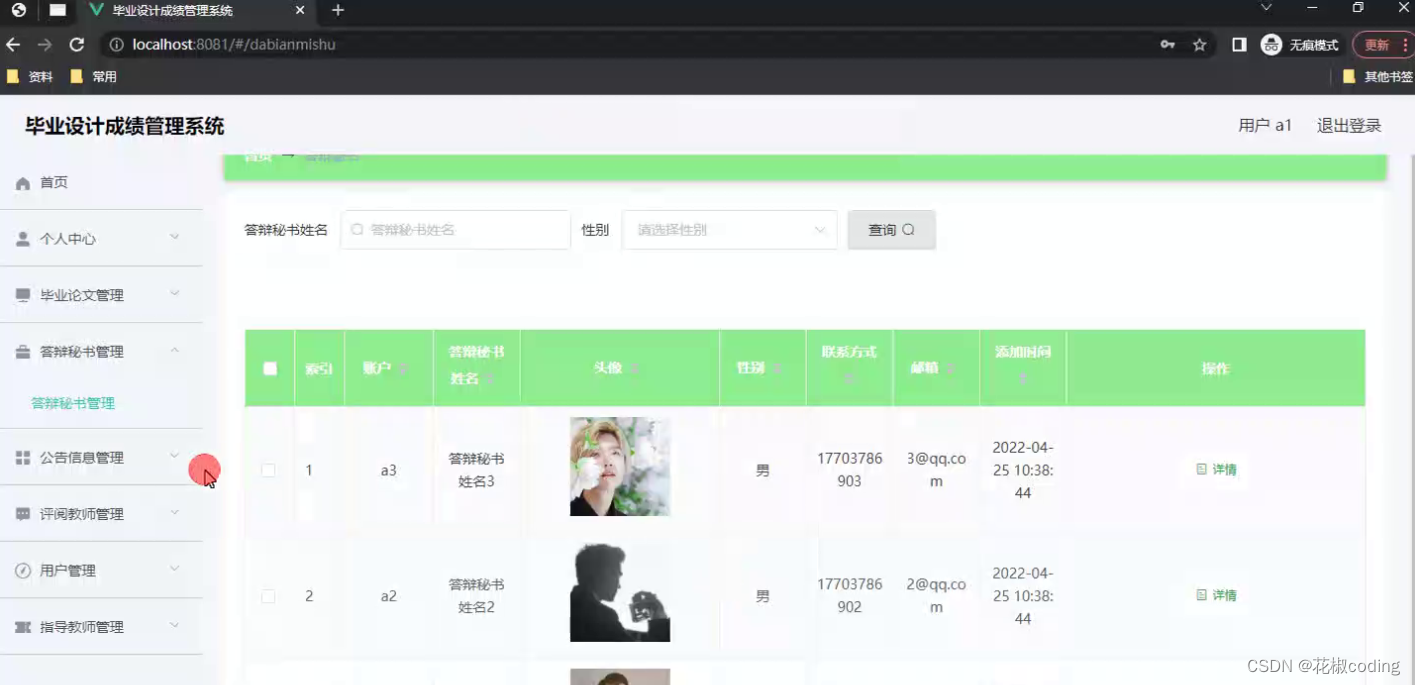Click the grid icon beside 公告信息管理
1415x685 pixels.
[x=22, y=457]
